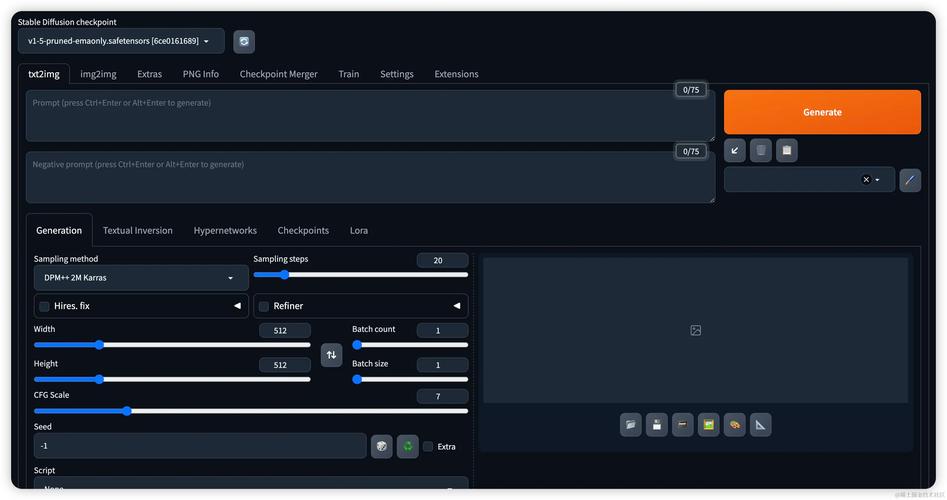
Task: Switch to the txt2img tab
Action: pyautogui.click(x=44, y=74)
